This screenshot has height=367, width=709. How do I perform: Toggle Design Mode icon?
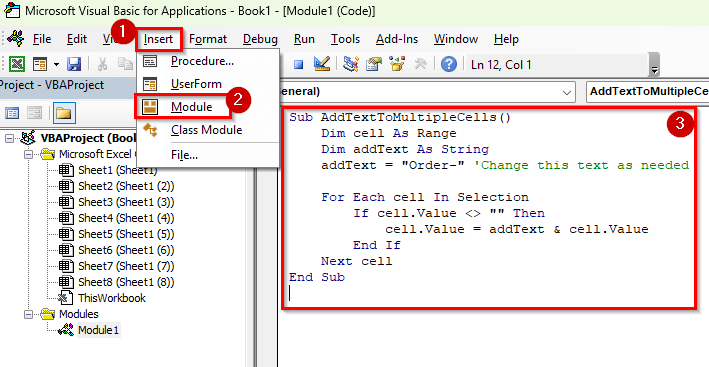322,64
